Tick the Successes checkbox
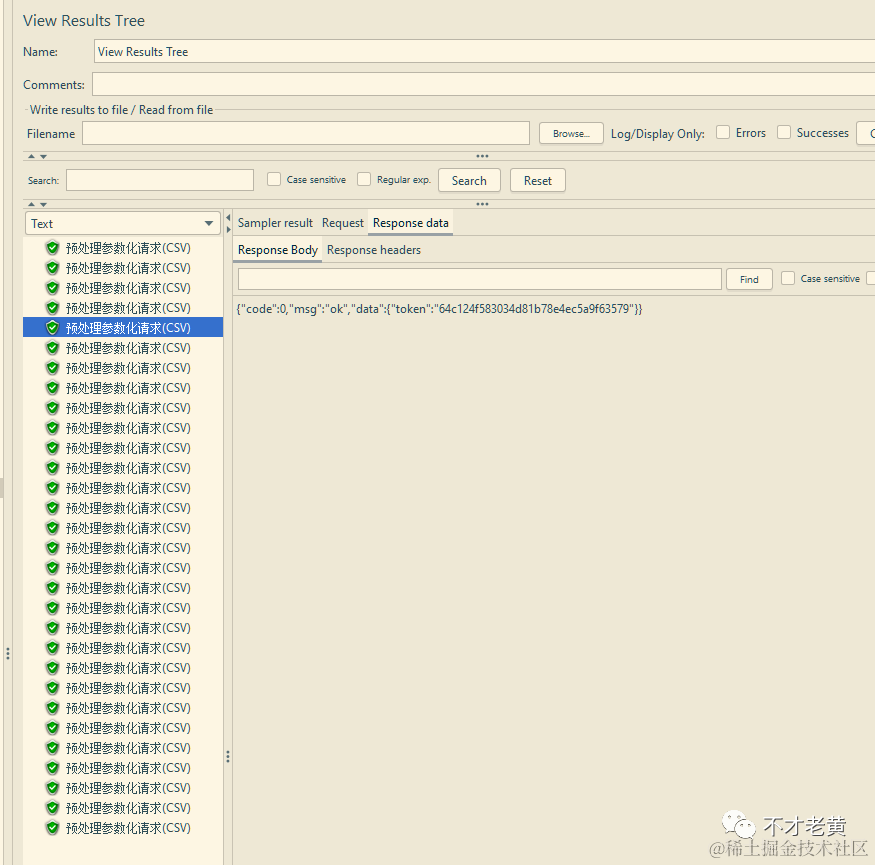Viewport: 875px width, 865px height. point(784,132)
